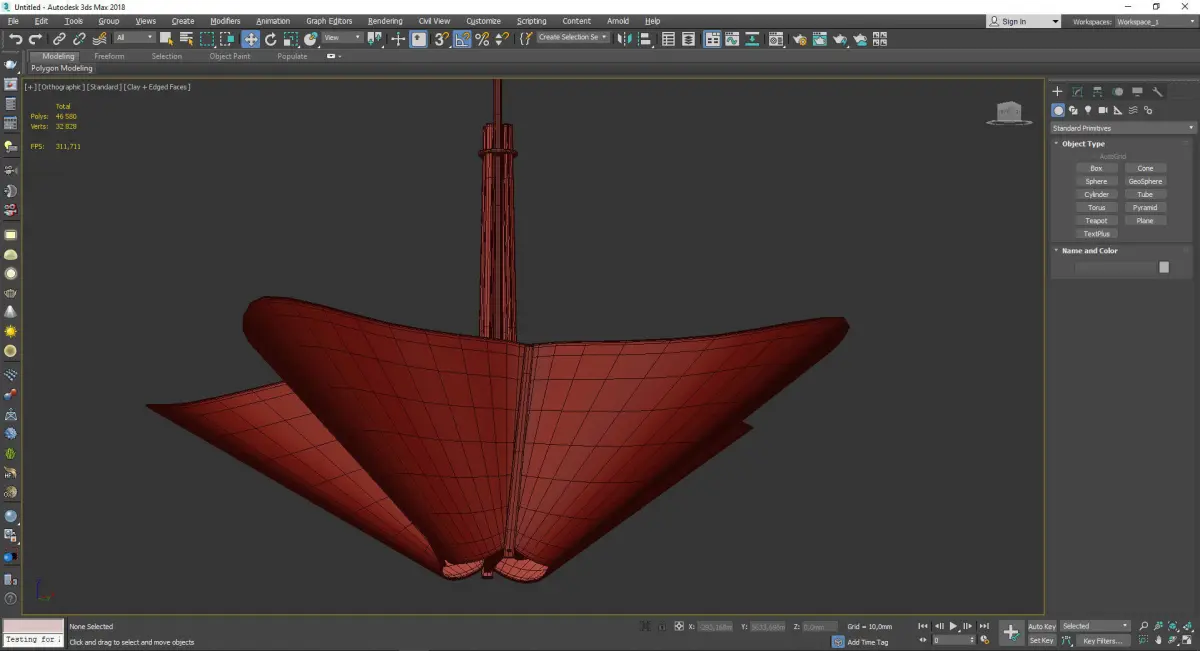
Task: Open the Standard Primitives category dropdown
Action: (1122, 128)
